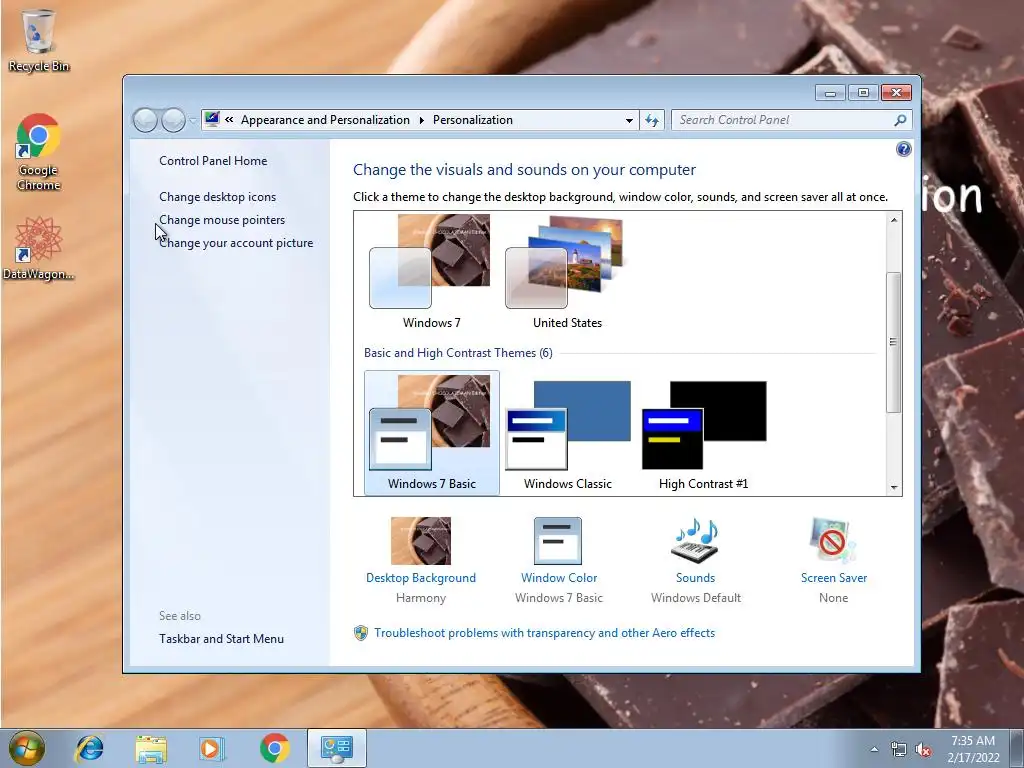Click the network tray icon
Viewport: 1024px width, 768px height.
click(899, 750)
